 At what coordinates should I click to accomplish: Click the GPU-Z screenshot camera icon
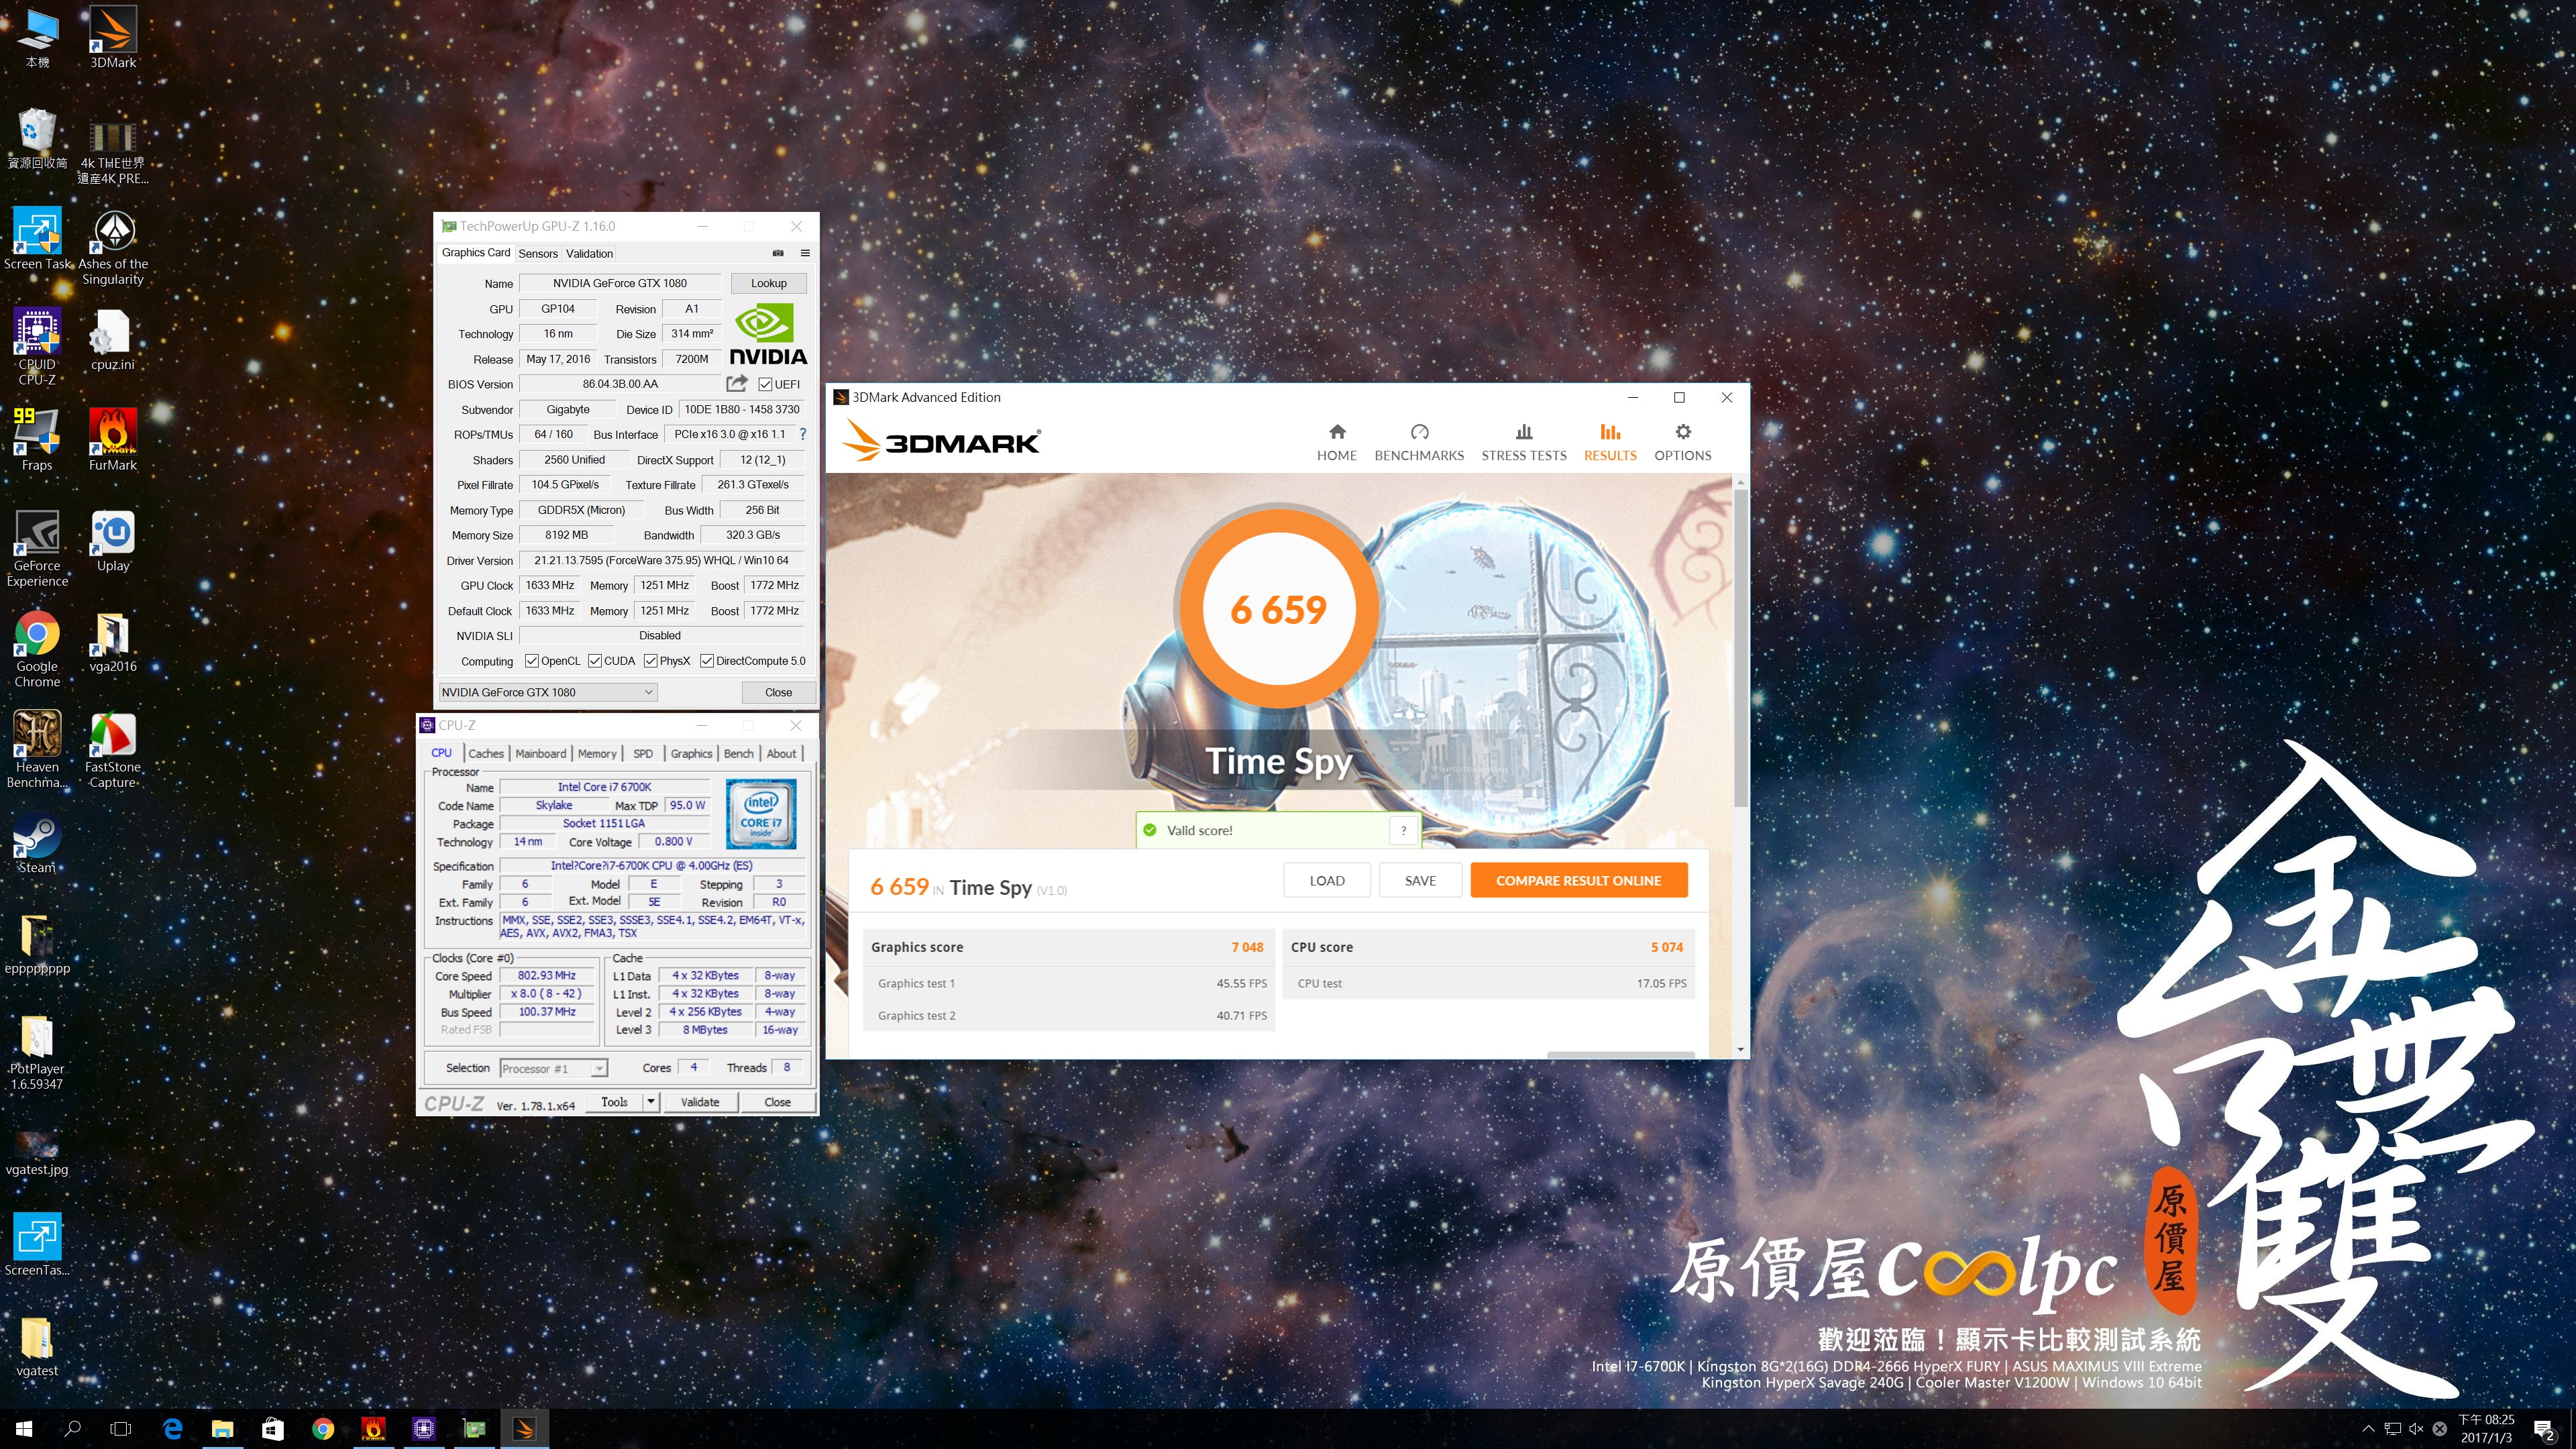778,253
